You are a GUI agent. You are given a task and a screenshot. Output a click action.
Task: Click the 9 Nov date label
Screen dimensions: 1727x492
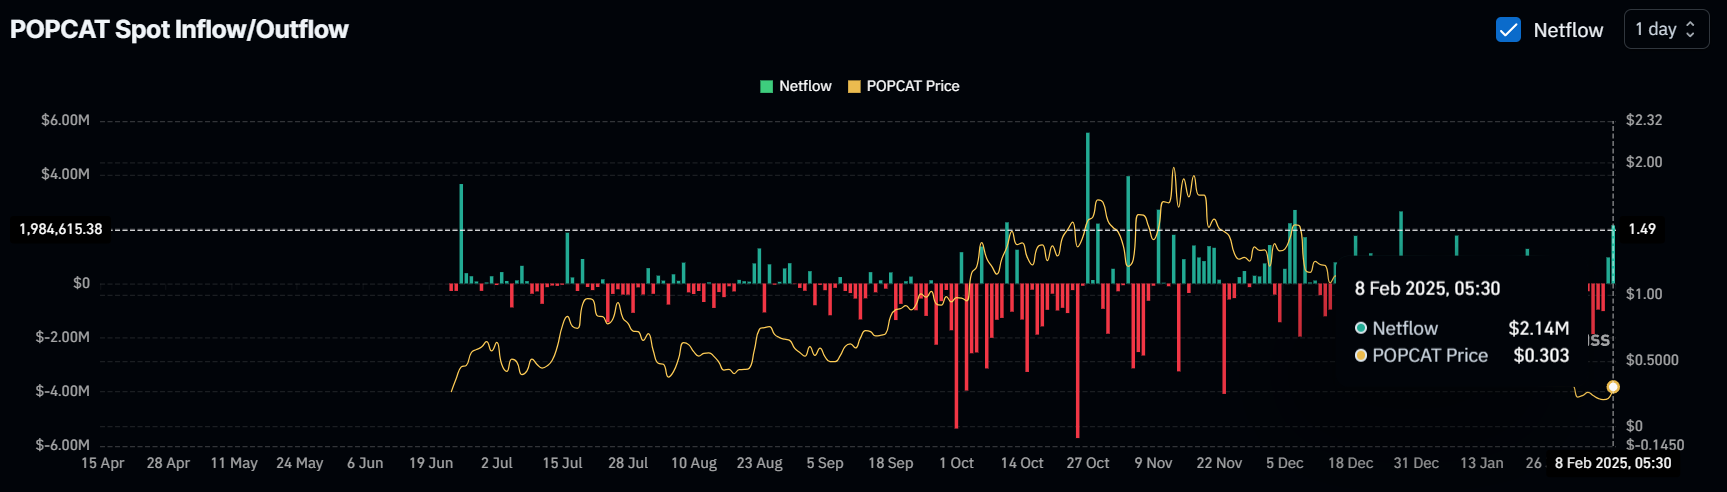(x=1153, y=463)
